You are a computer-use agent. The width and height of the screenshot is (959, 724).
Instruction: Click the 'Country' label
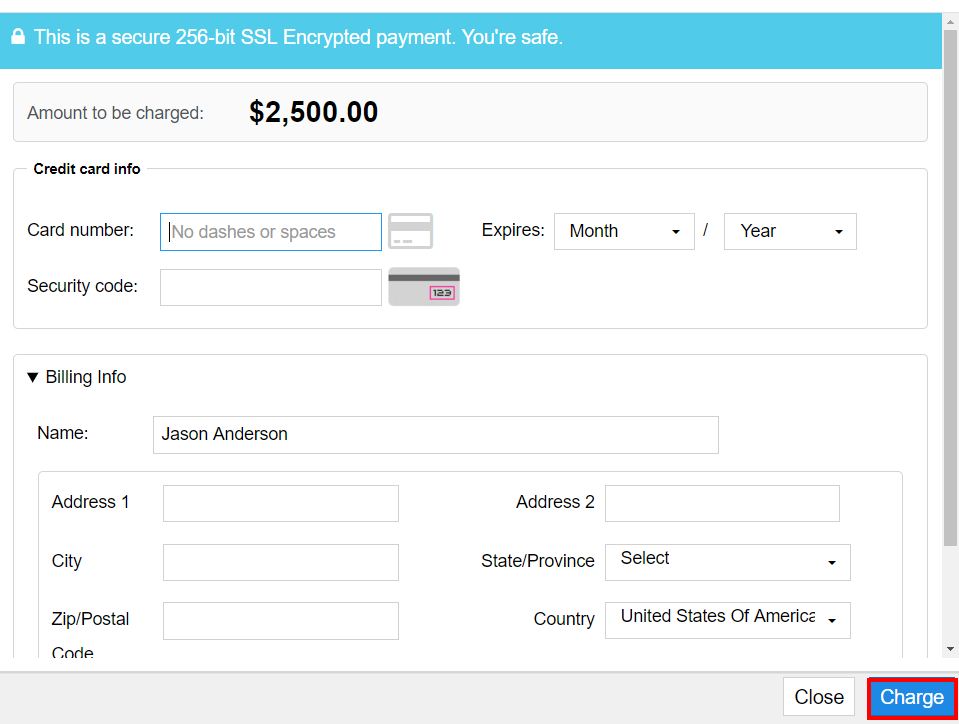564,619
